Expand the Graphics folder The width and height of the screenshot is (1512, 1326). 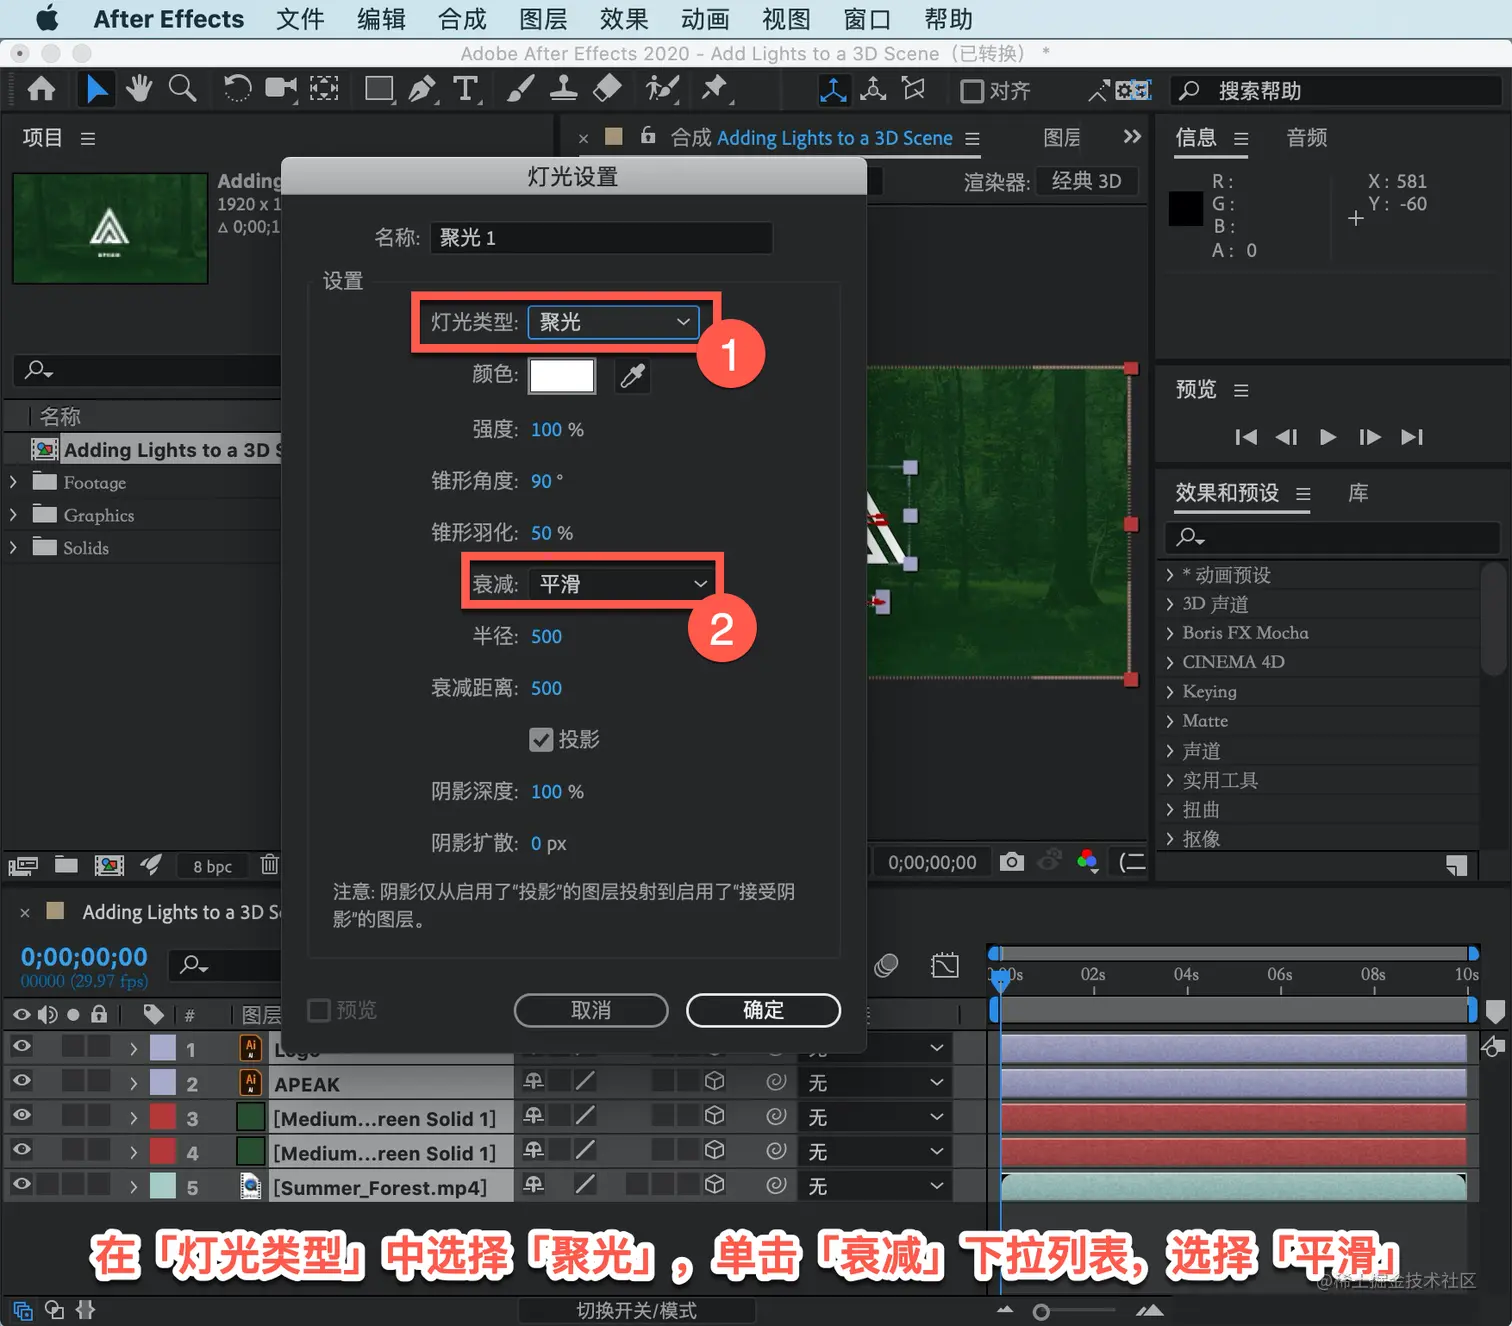(13, 515)
